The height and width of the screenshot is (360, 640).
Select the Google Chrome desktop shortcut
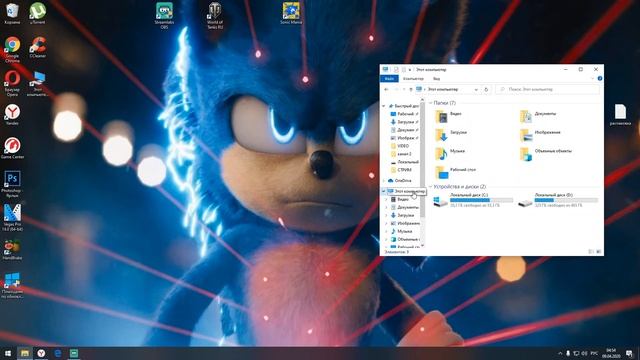12,49
